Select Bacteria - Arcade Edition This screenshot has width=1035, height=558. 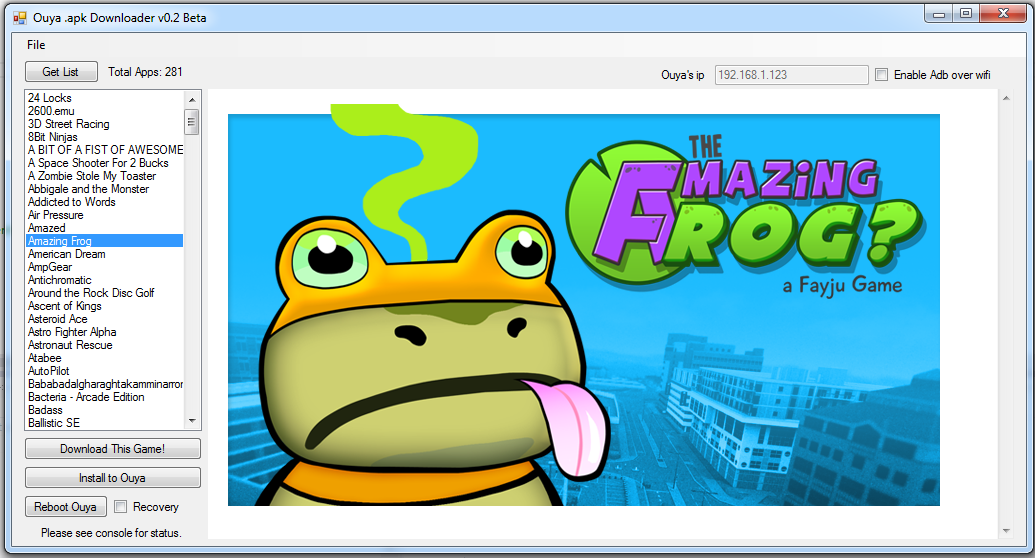pos(104,397)
